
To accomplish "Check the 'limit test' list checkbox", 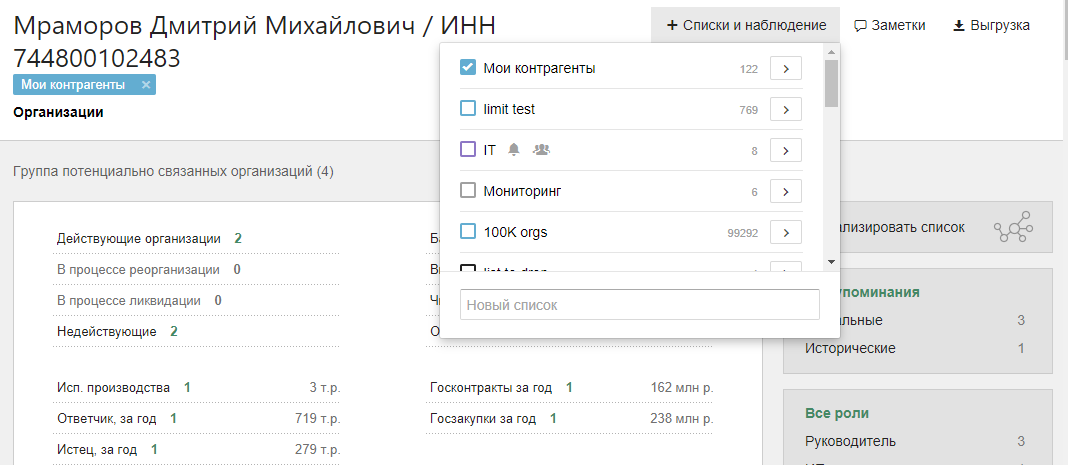I will pos(468,109).
